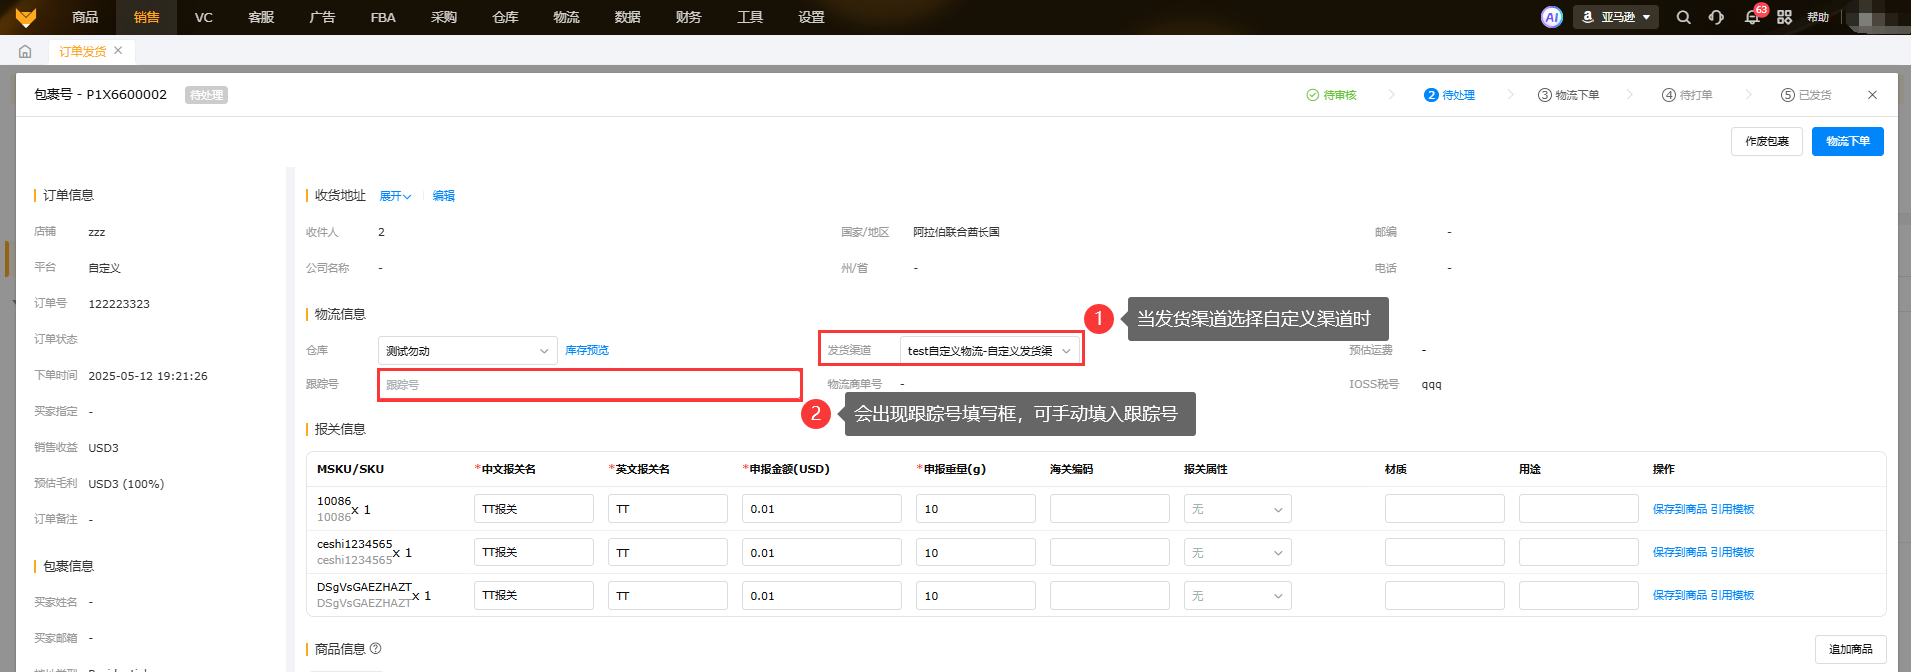The image size is (1911, 672).
Task: Open customer support headset icon
Action: [x=1716, y=17]
